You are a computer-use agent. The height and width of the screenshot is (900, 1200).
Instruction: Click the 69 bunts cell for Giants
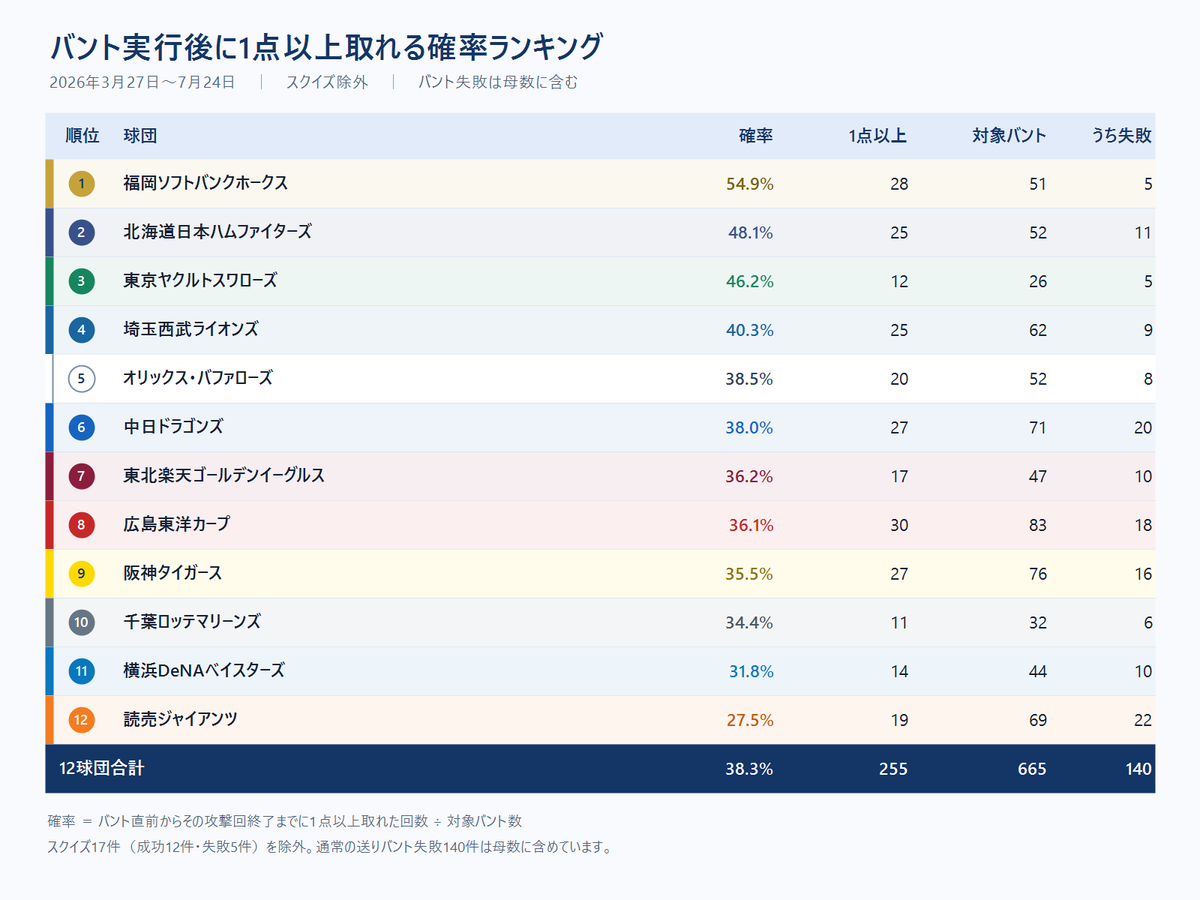(1038, 720)
